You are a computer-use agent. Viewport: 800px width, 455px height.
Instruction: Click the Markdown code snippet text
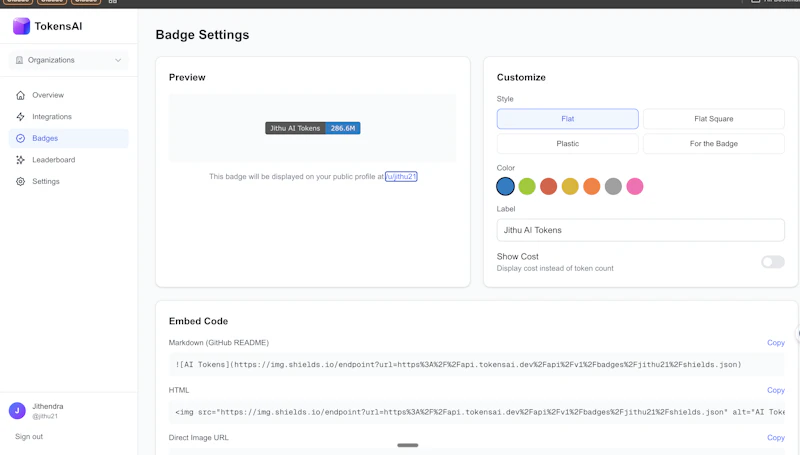(458, 365)
